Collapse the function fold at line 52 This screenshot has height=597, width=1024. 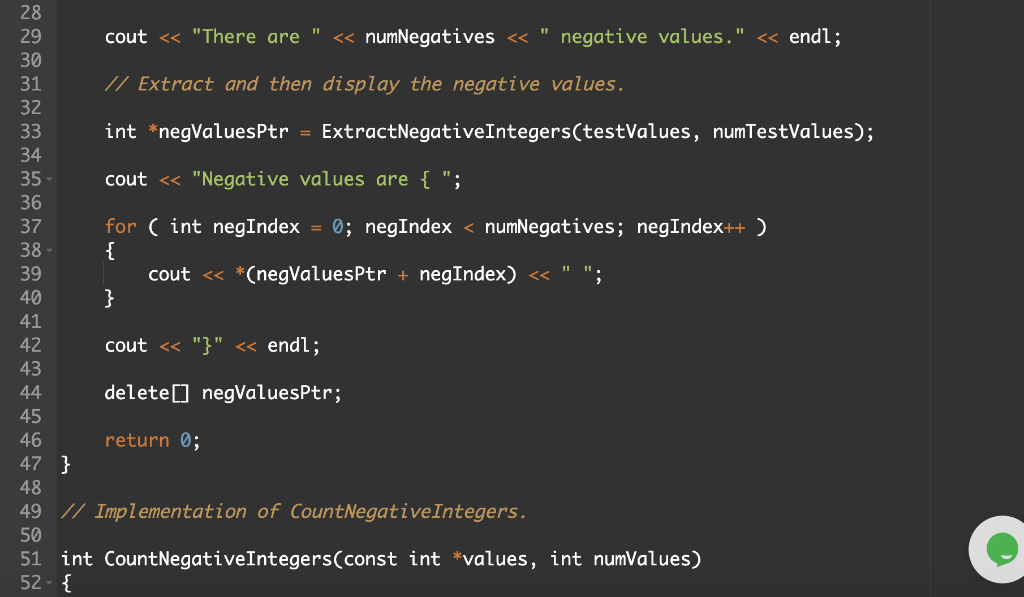49,583
